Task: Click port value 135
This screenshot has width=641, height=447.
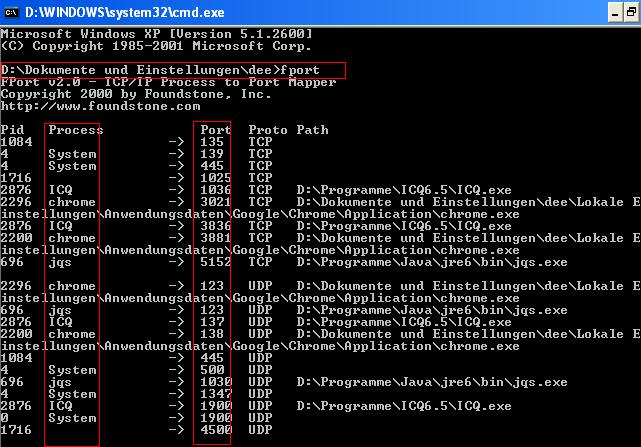Action: pyautogui.click(x=212, y=142)
